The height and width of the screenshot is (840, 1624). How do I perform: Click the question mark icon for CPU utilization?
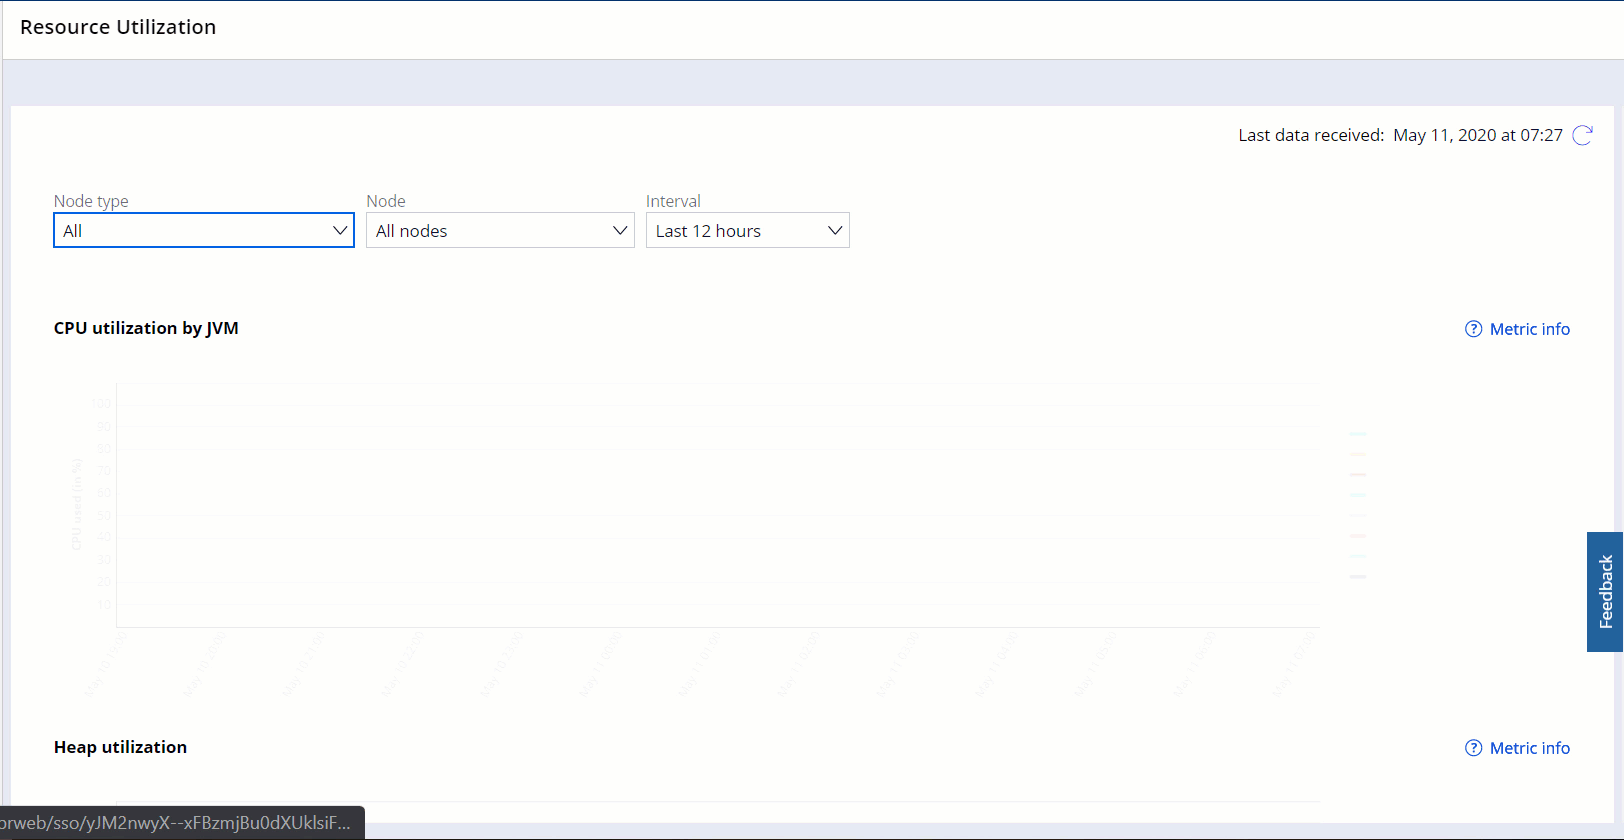tap(1473, 329)
